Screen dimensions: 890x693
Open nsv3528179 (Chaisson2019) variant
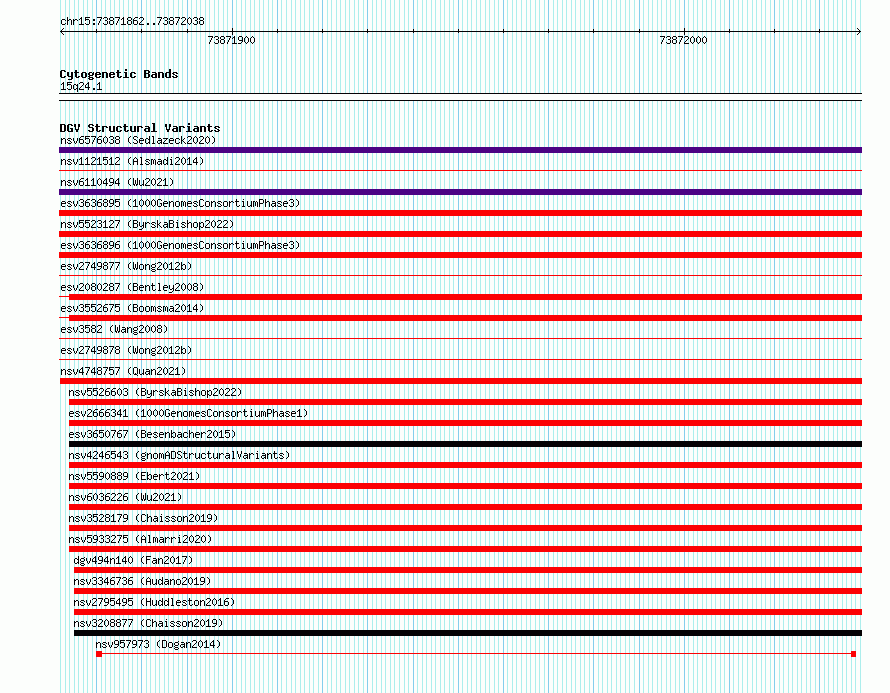(143, 518)
